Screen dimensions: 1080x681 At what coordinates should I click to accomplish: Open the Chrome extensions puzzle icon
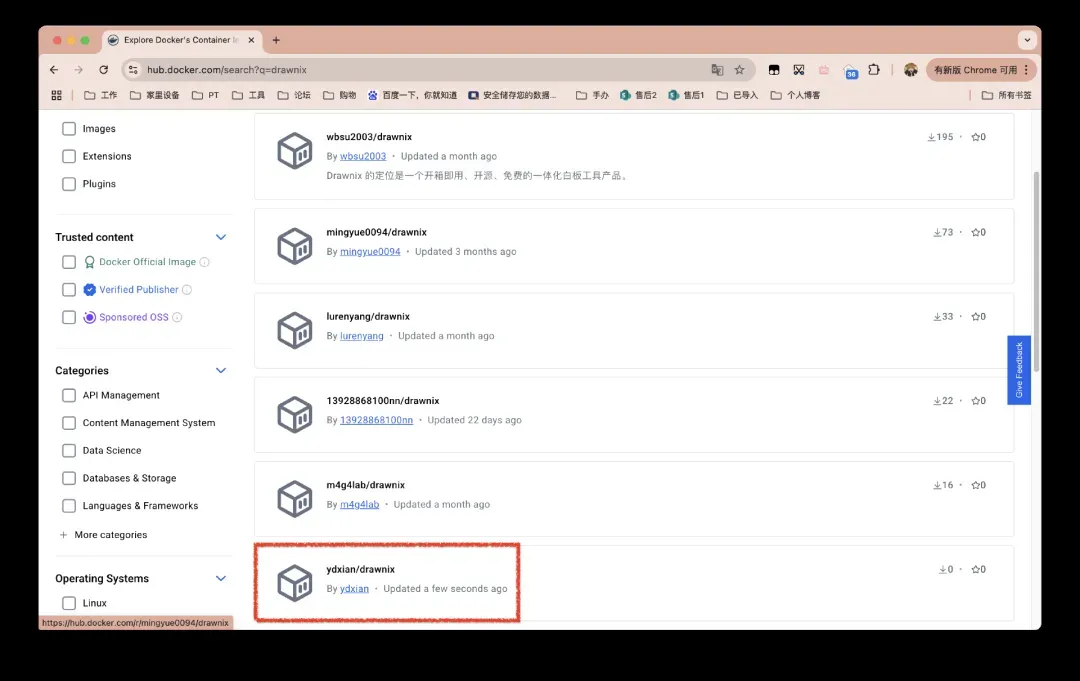pyautogui.click(x=874, y=70)
